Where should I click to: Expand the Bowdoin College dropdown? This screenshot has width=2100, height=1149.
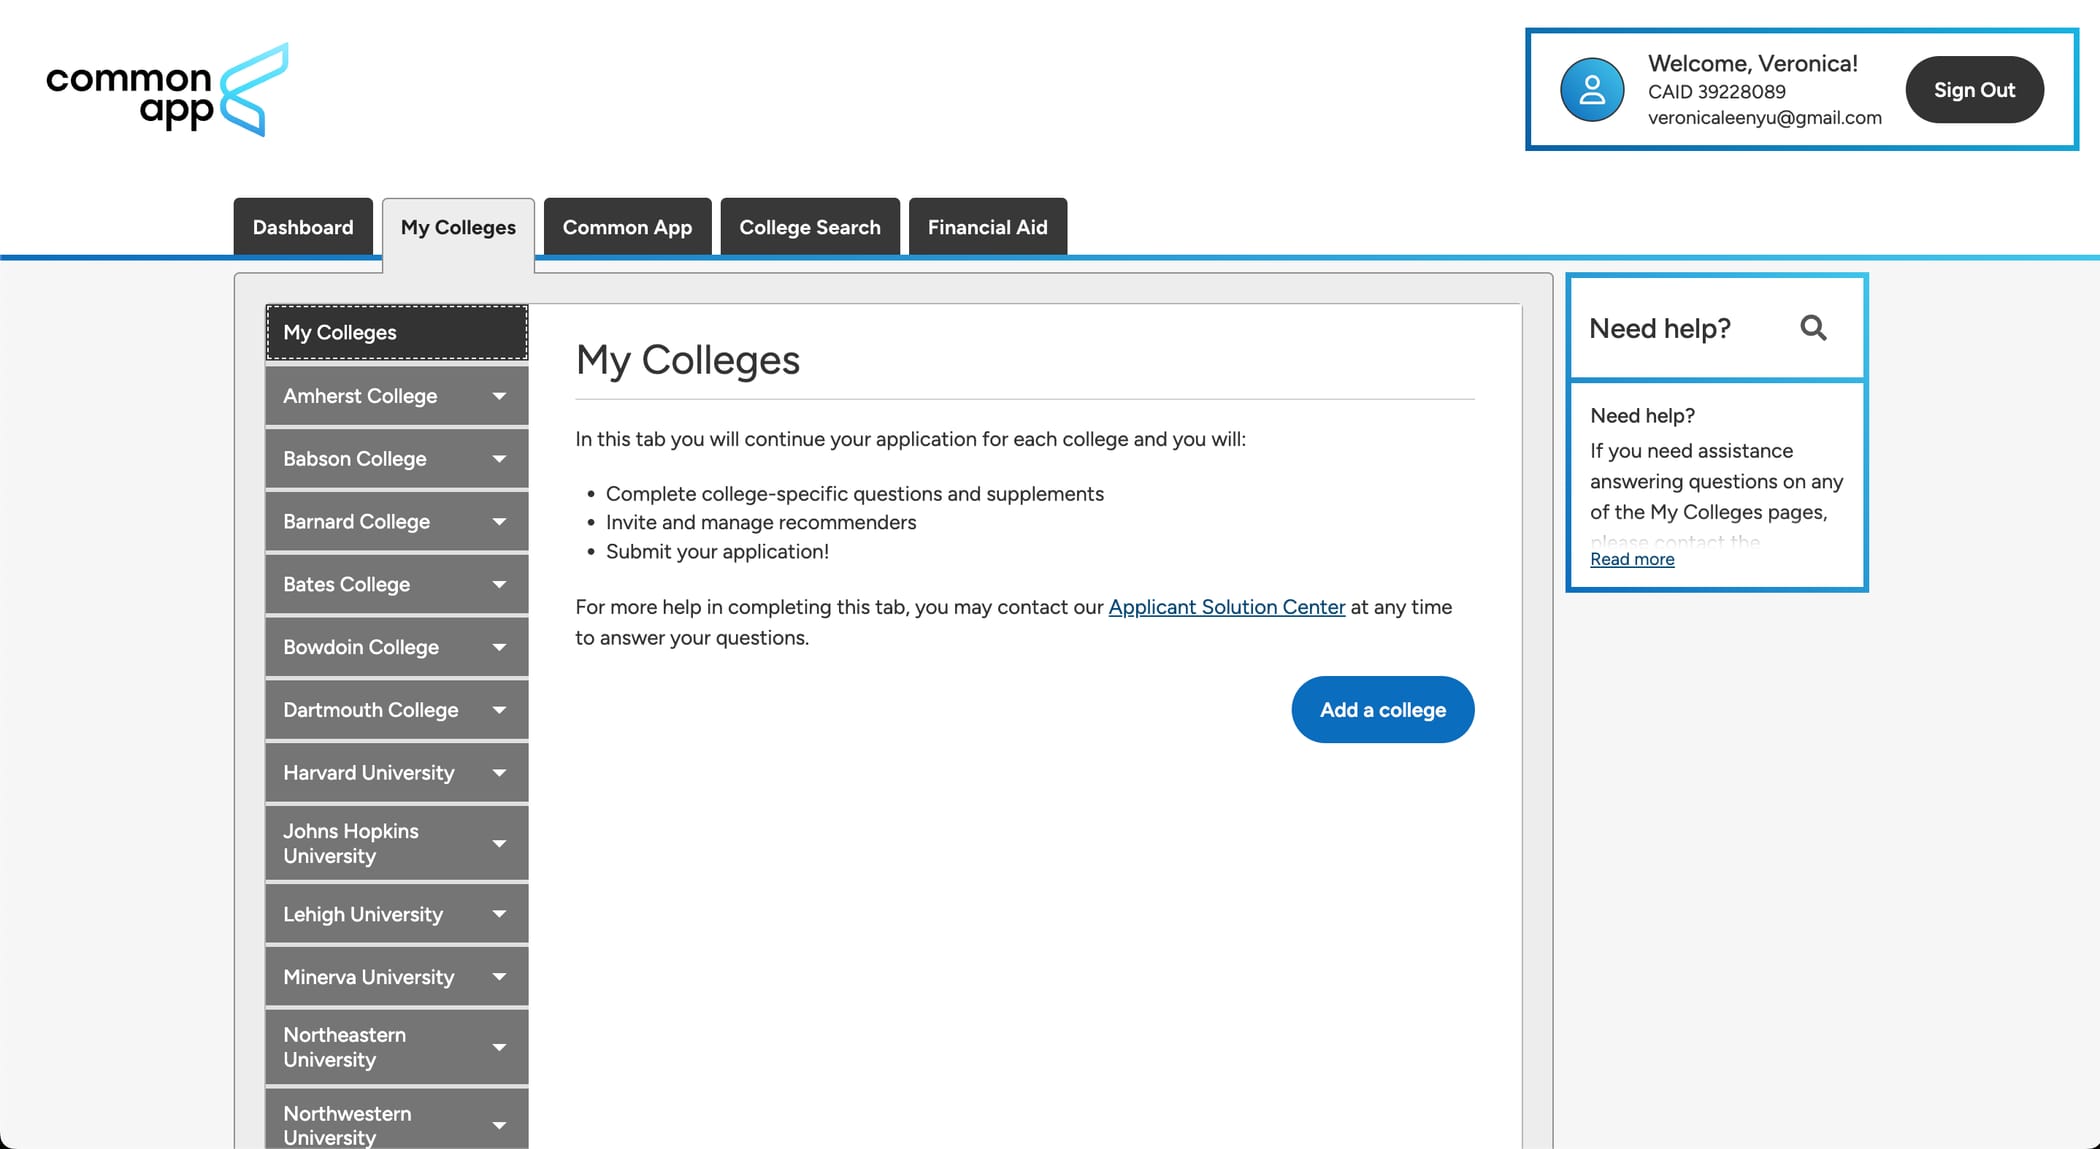click(500, 647)
